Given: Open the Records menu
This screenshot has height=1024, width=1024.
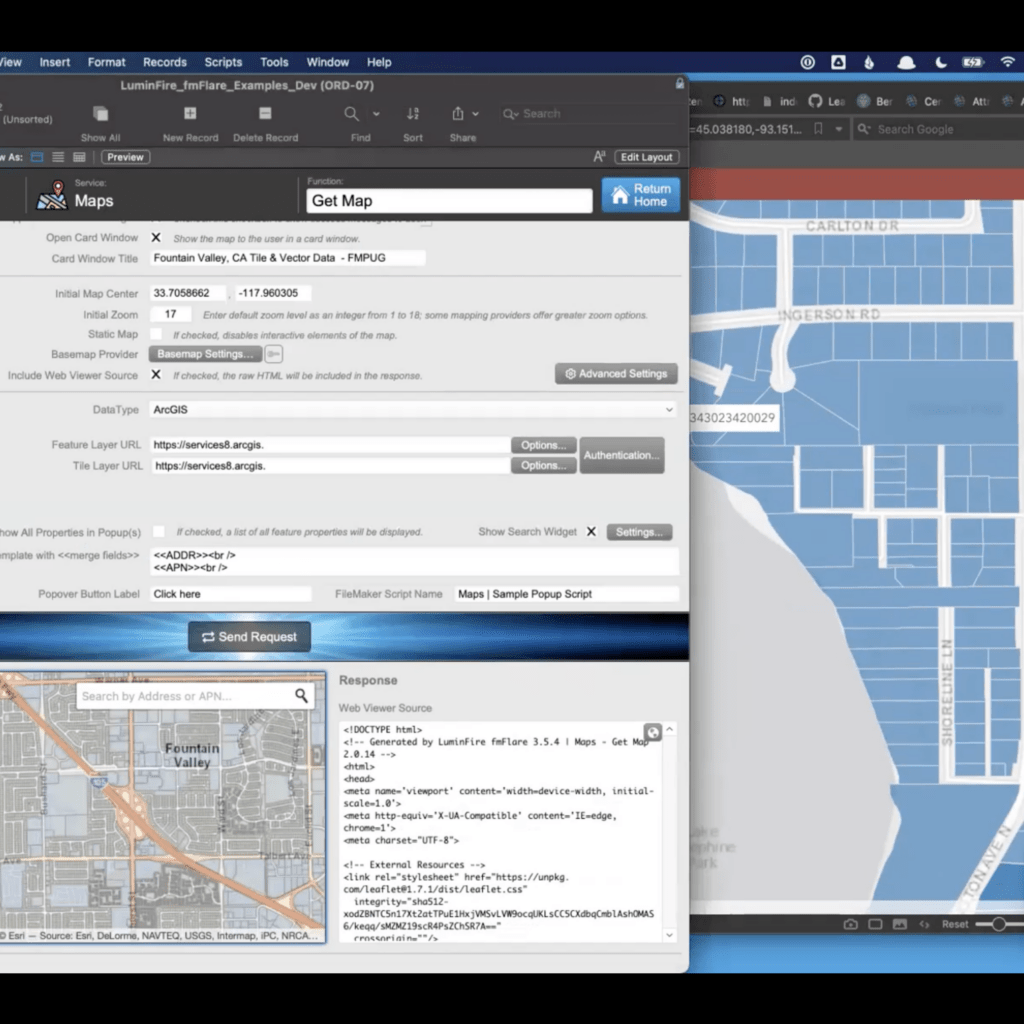Looking at the screenshot, I should coord(164,62).
